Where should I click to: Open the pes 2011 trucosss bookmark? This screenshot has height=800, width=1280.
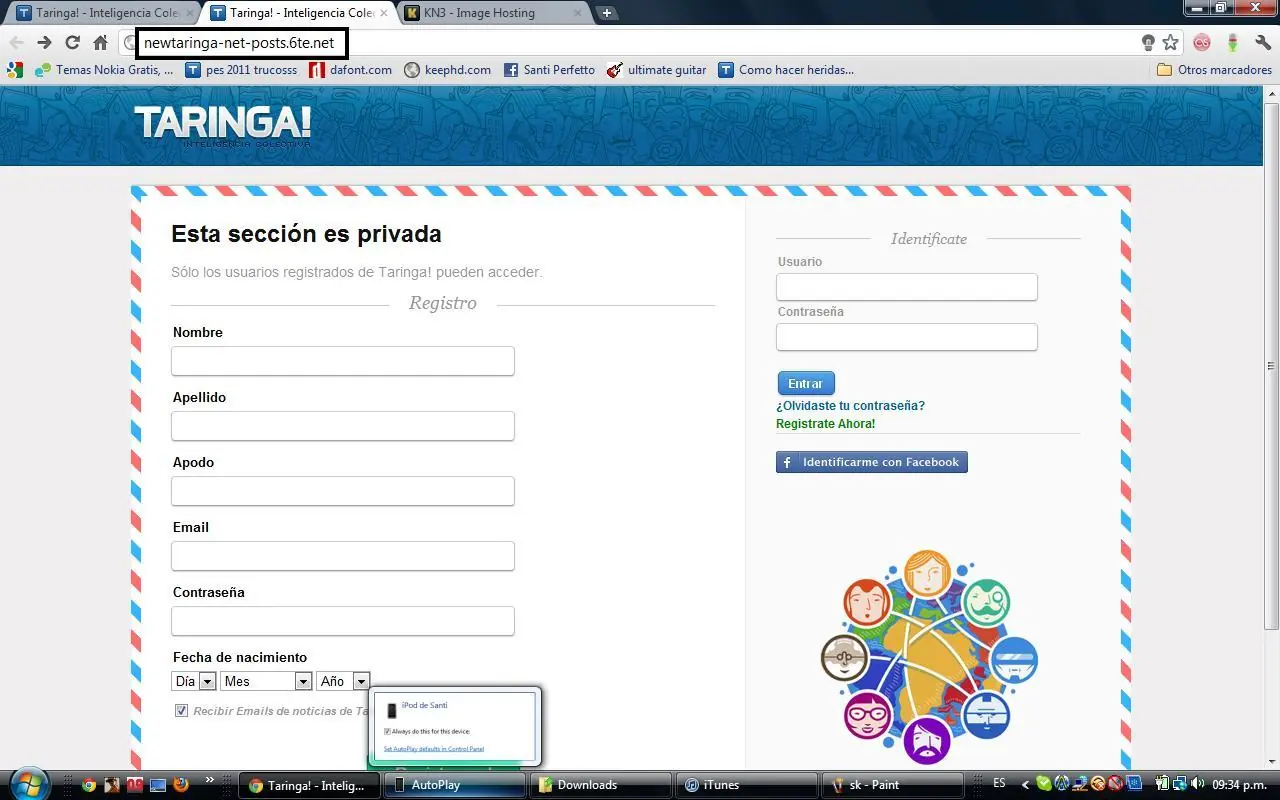coord(241,70)
